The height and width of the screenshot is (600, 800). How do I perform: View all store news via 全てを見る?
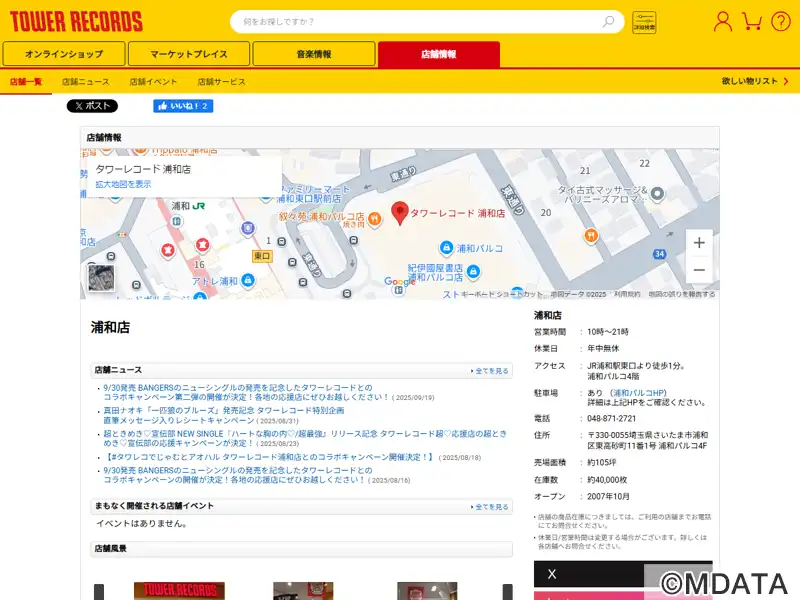point(490,371)
